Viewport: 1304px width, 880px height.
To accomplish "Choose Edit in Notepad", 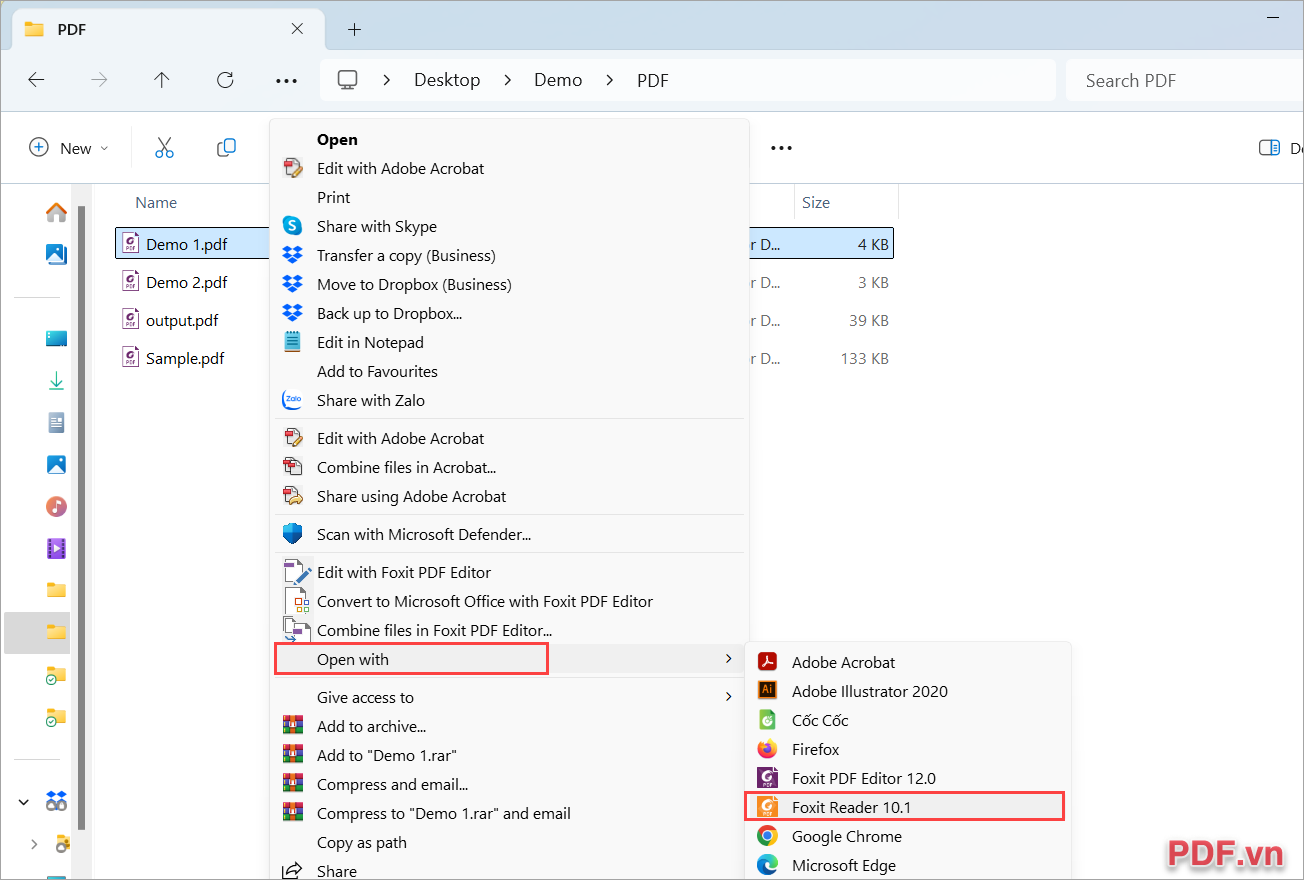I will [370, 342].
